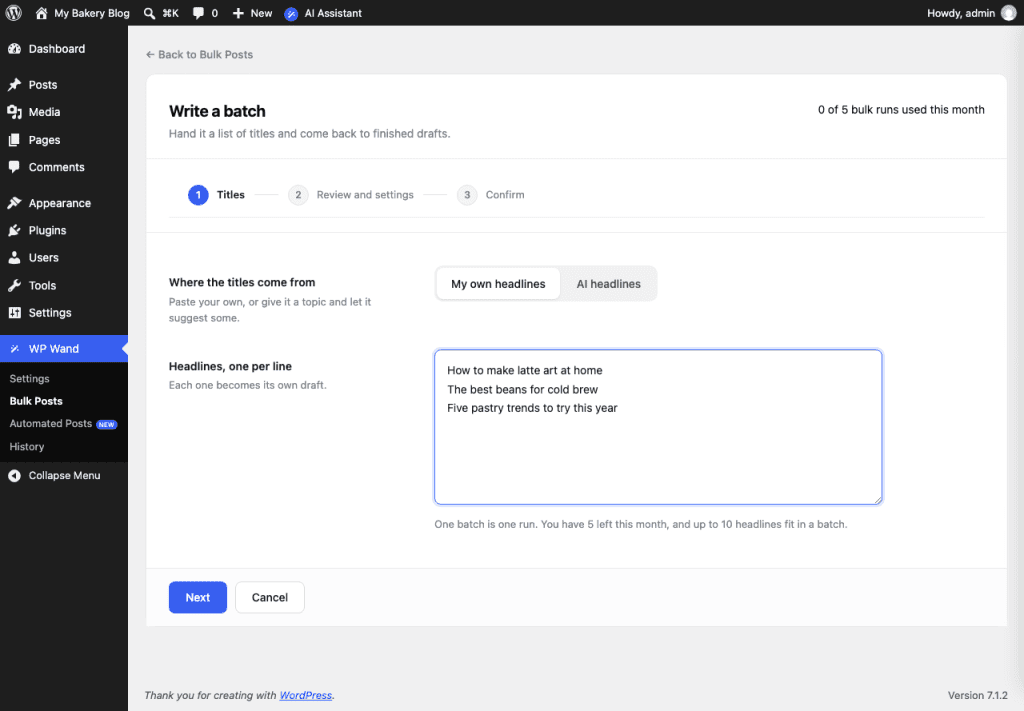Open the comments bubble icon in admin bar
This screenshot has width=1024, height=711.
click(198, 13)
